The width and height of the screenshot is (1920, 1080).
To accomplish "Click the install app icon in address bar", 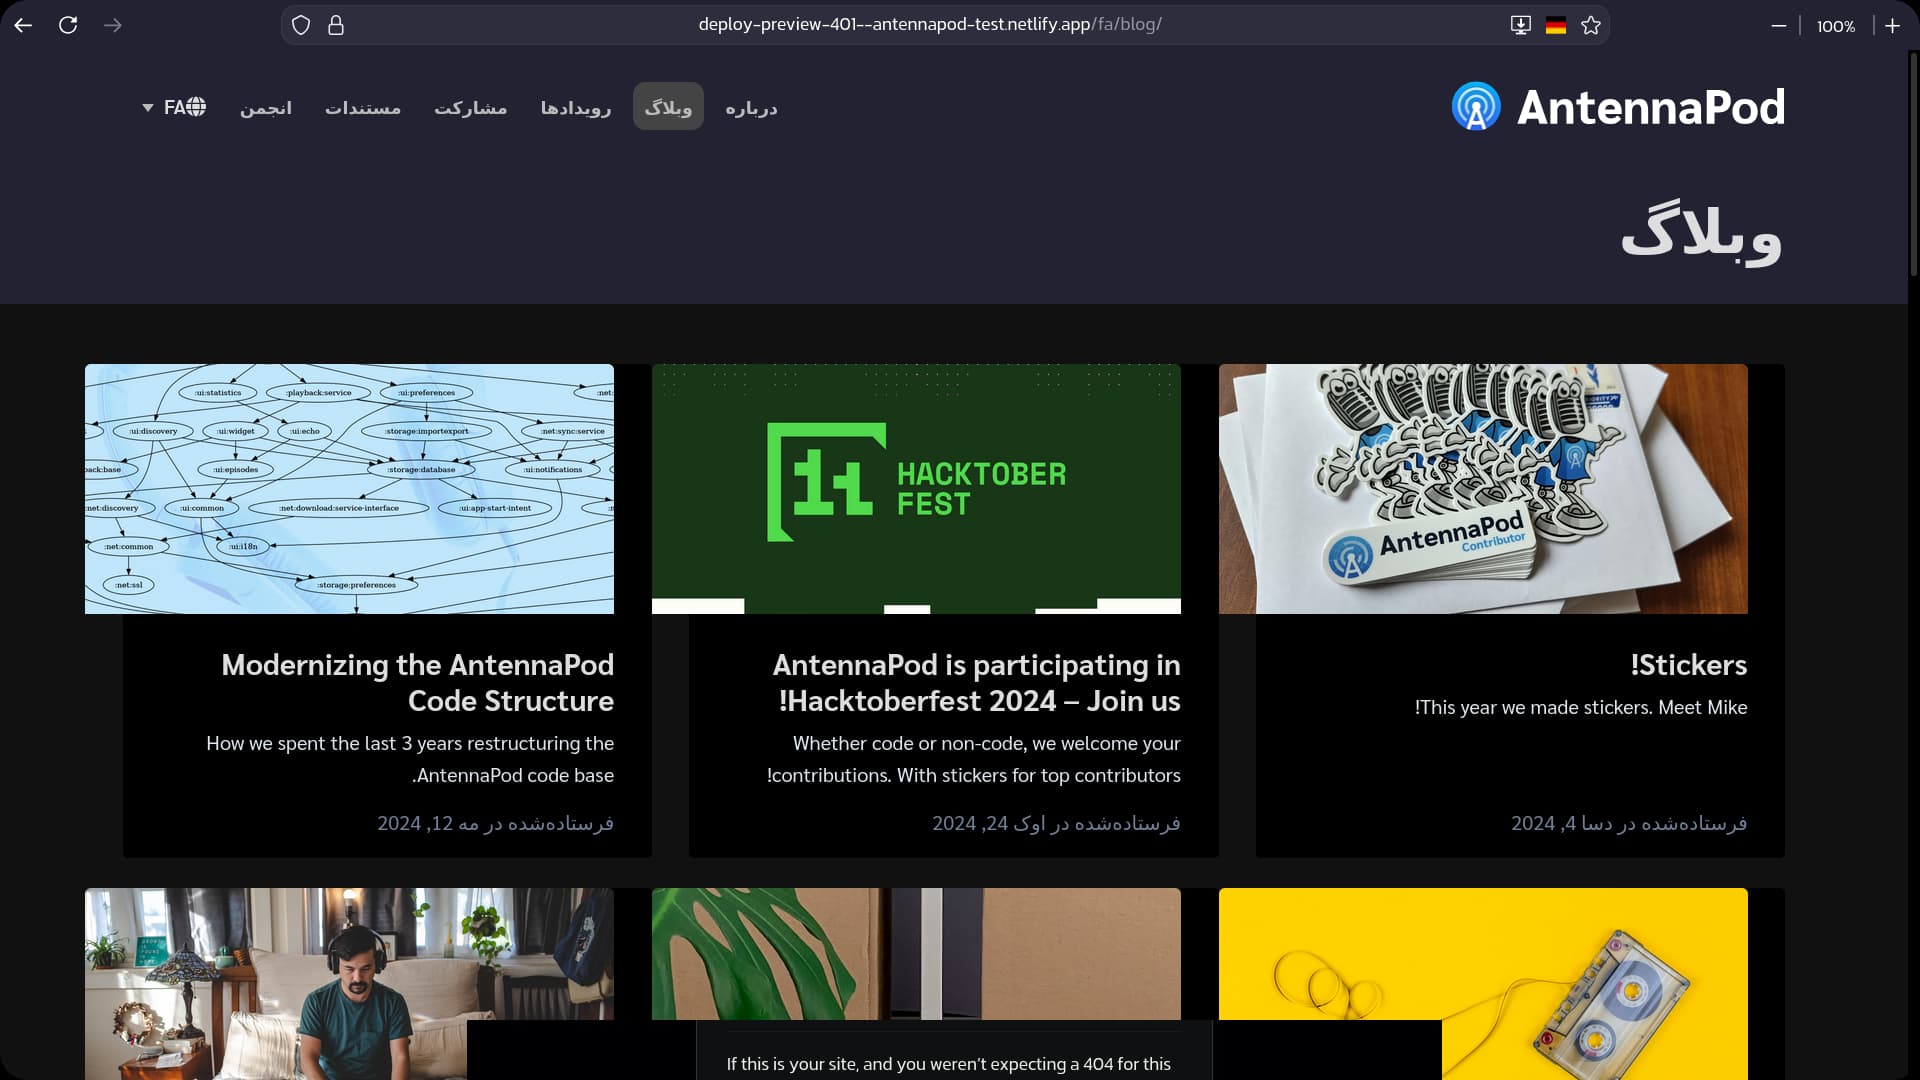I will 1520,25.
